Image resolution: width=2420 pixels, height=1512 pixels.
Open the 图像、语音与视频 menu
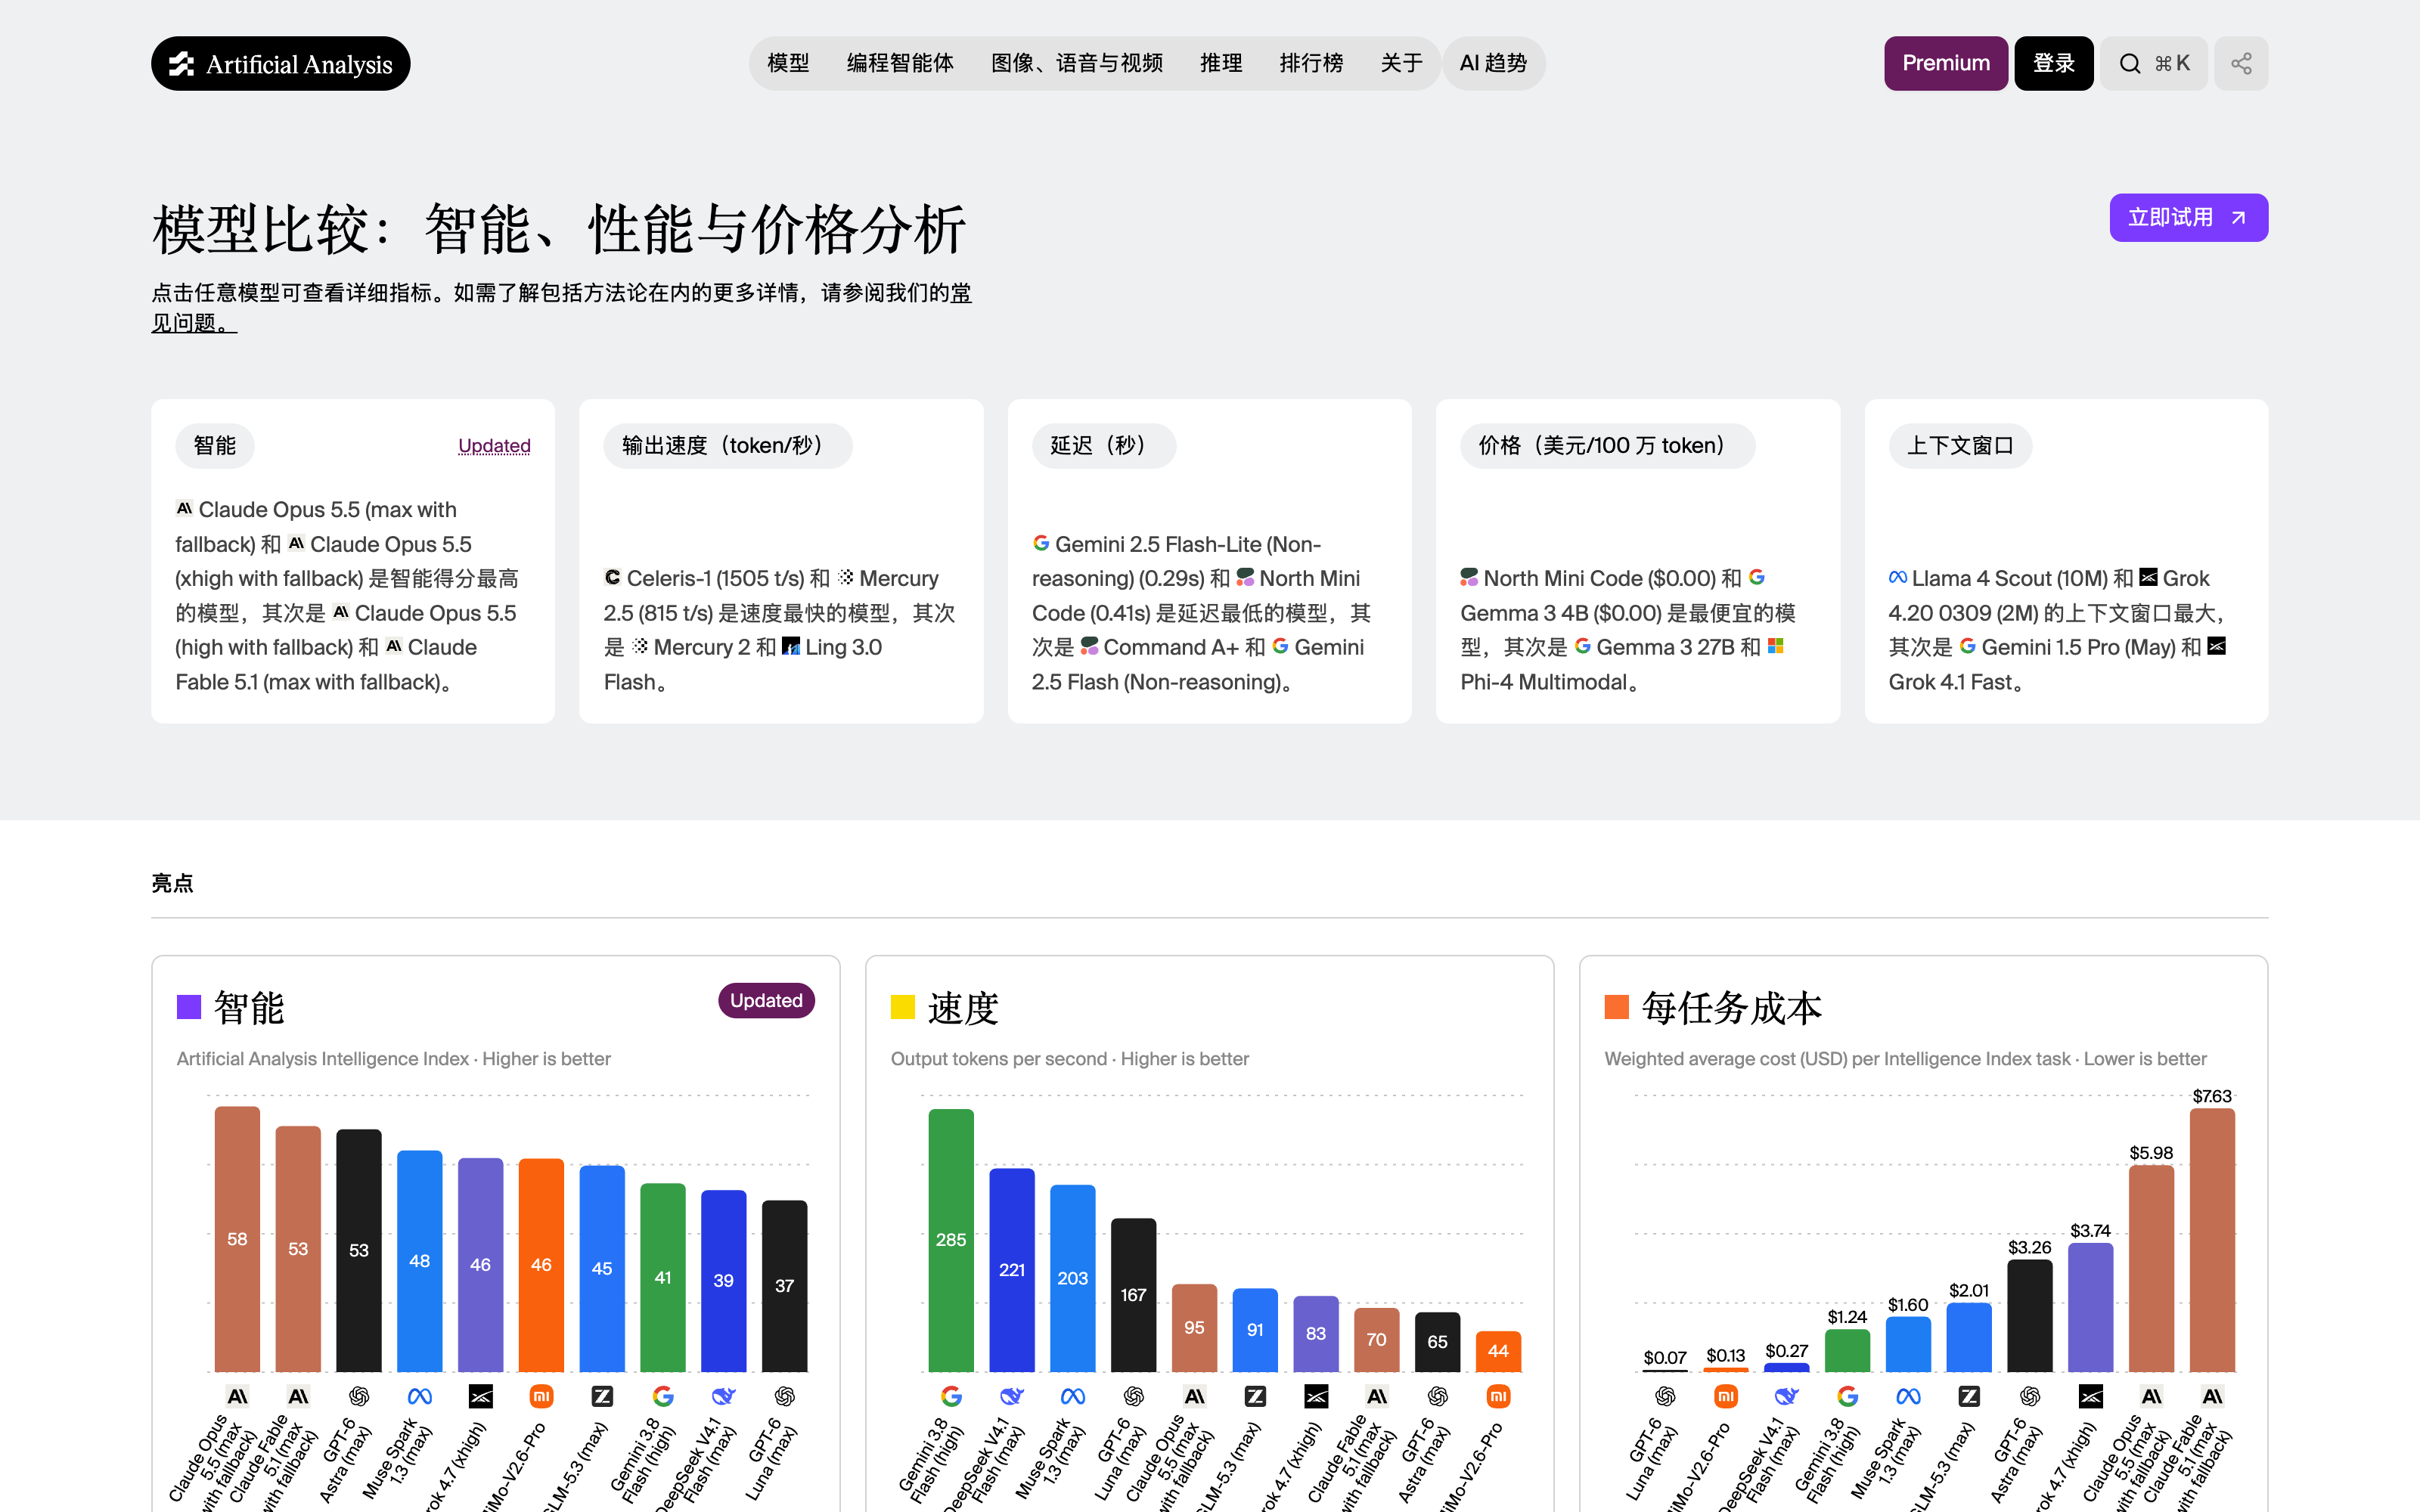coord(1077,63)
